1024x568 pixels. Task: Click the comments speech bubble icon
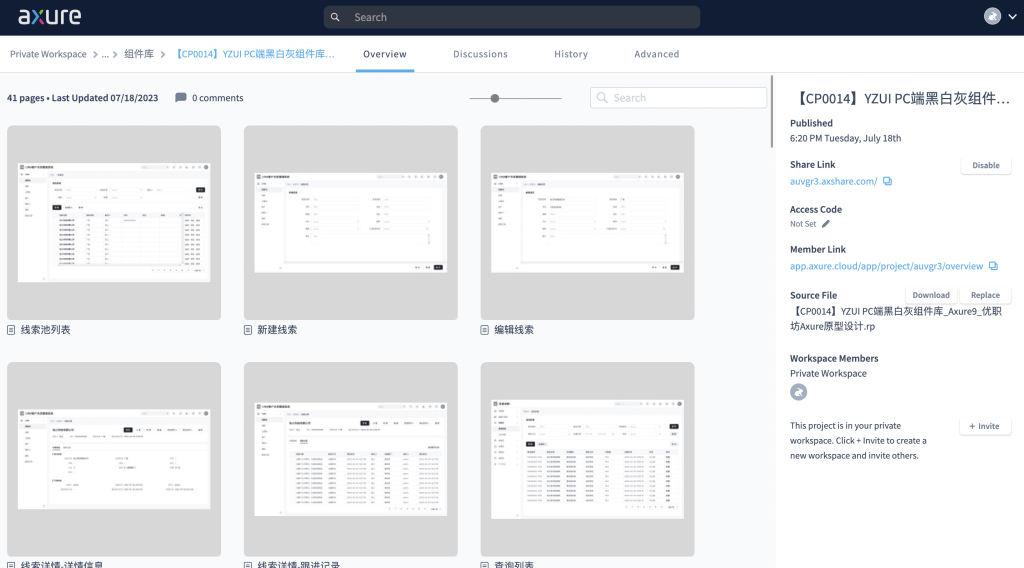[x=181, y=98]
